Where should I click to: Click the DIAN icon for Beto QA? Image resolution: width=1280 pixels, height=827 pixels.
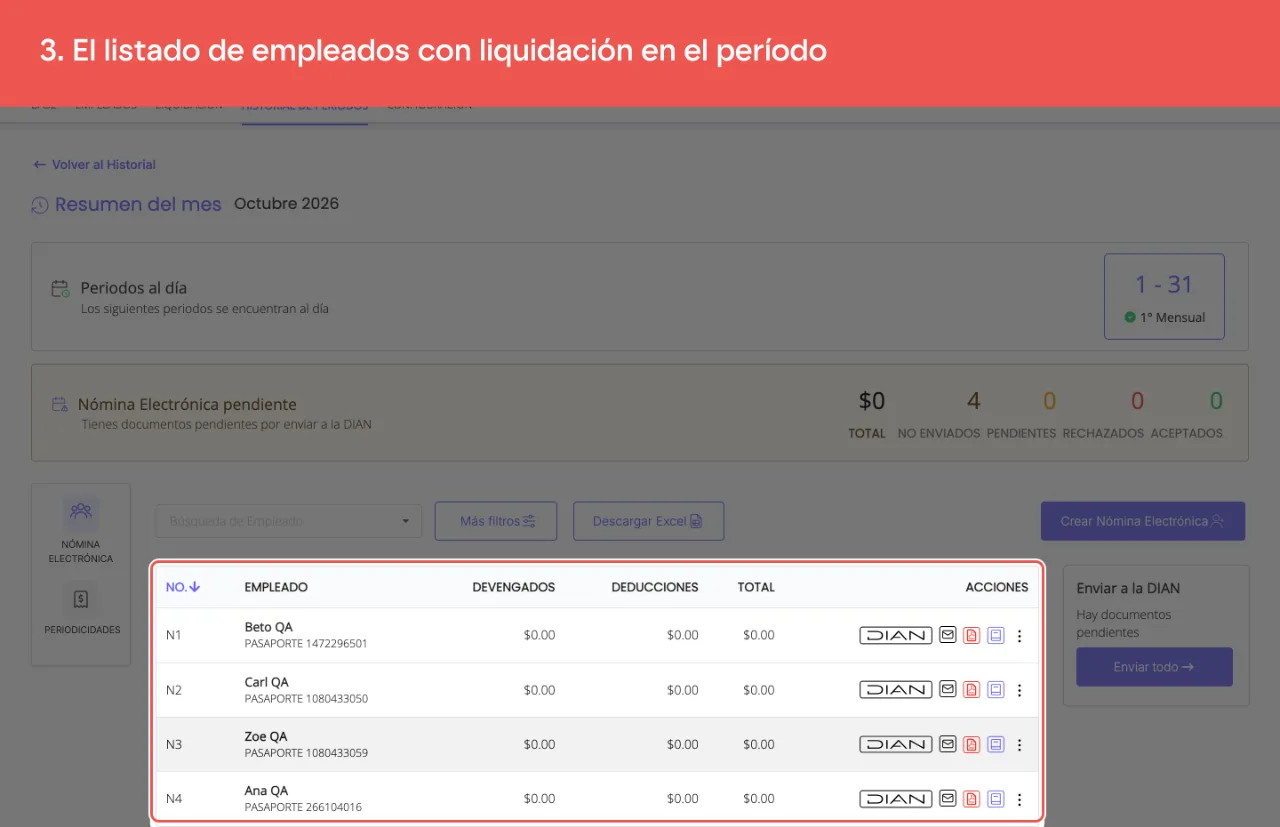(896, 635)
